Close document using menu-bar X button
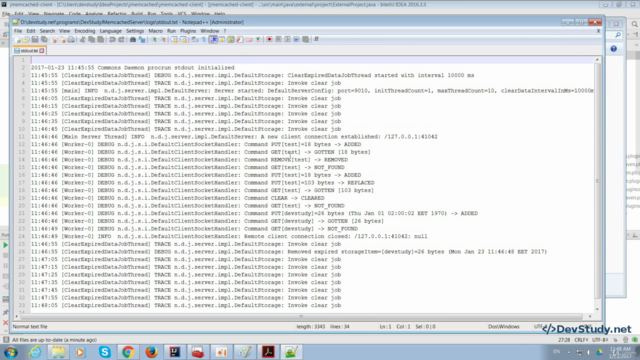The height and width of the screenshot is (360, 640). [598, 31]
